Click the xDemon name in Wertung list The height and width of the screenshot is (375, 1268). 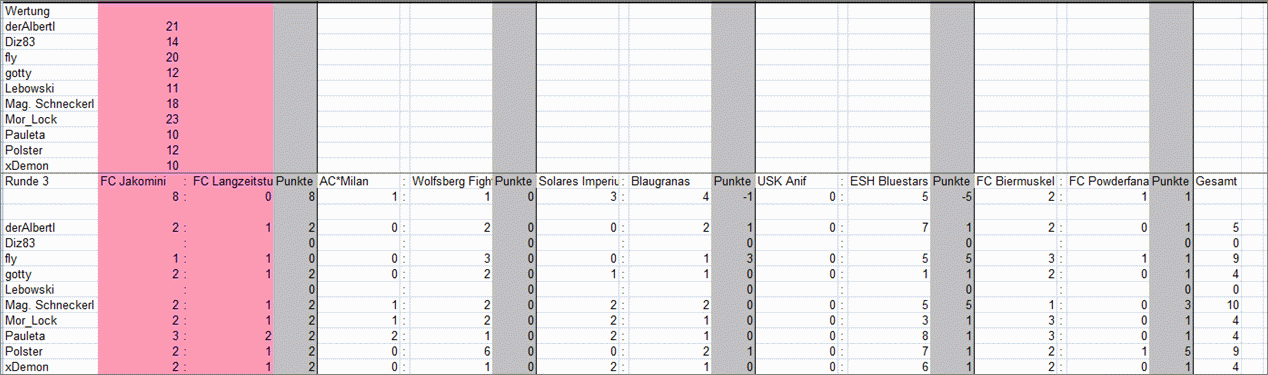pyautogui.click(x=26, y=166)
